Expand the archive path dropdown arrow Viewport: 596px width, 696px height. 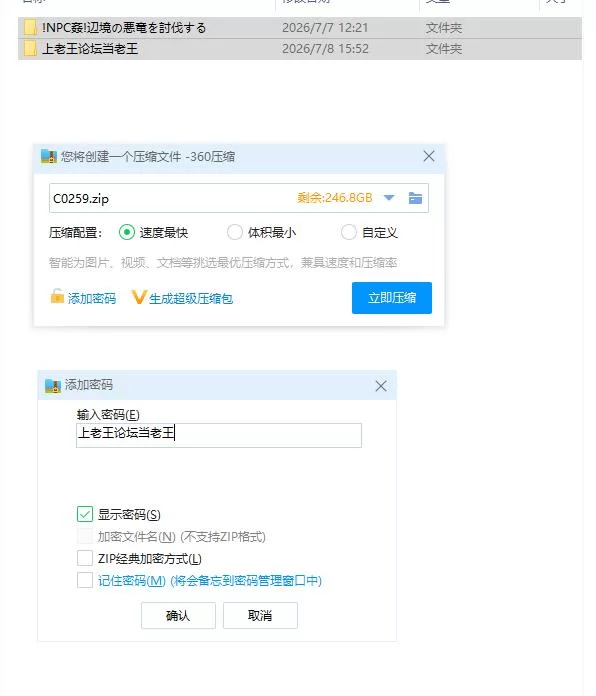click(389, 198)
